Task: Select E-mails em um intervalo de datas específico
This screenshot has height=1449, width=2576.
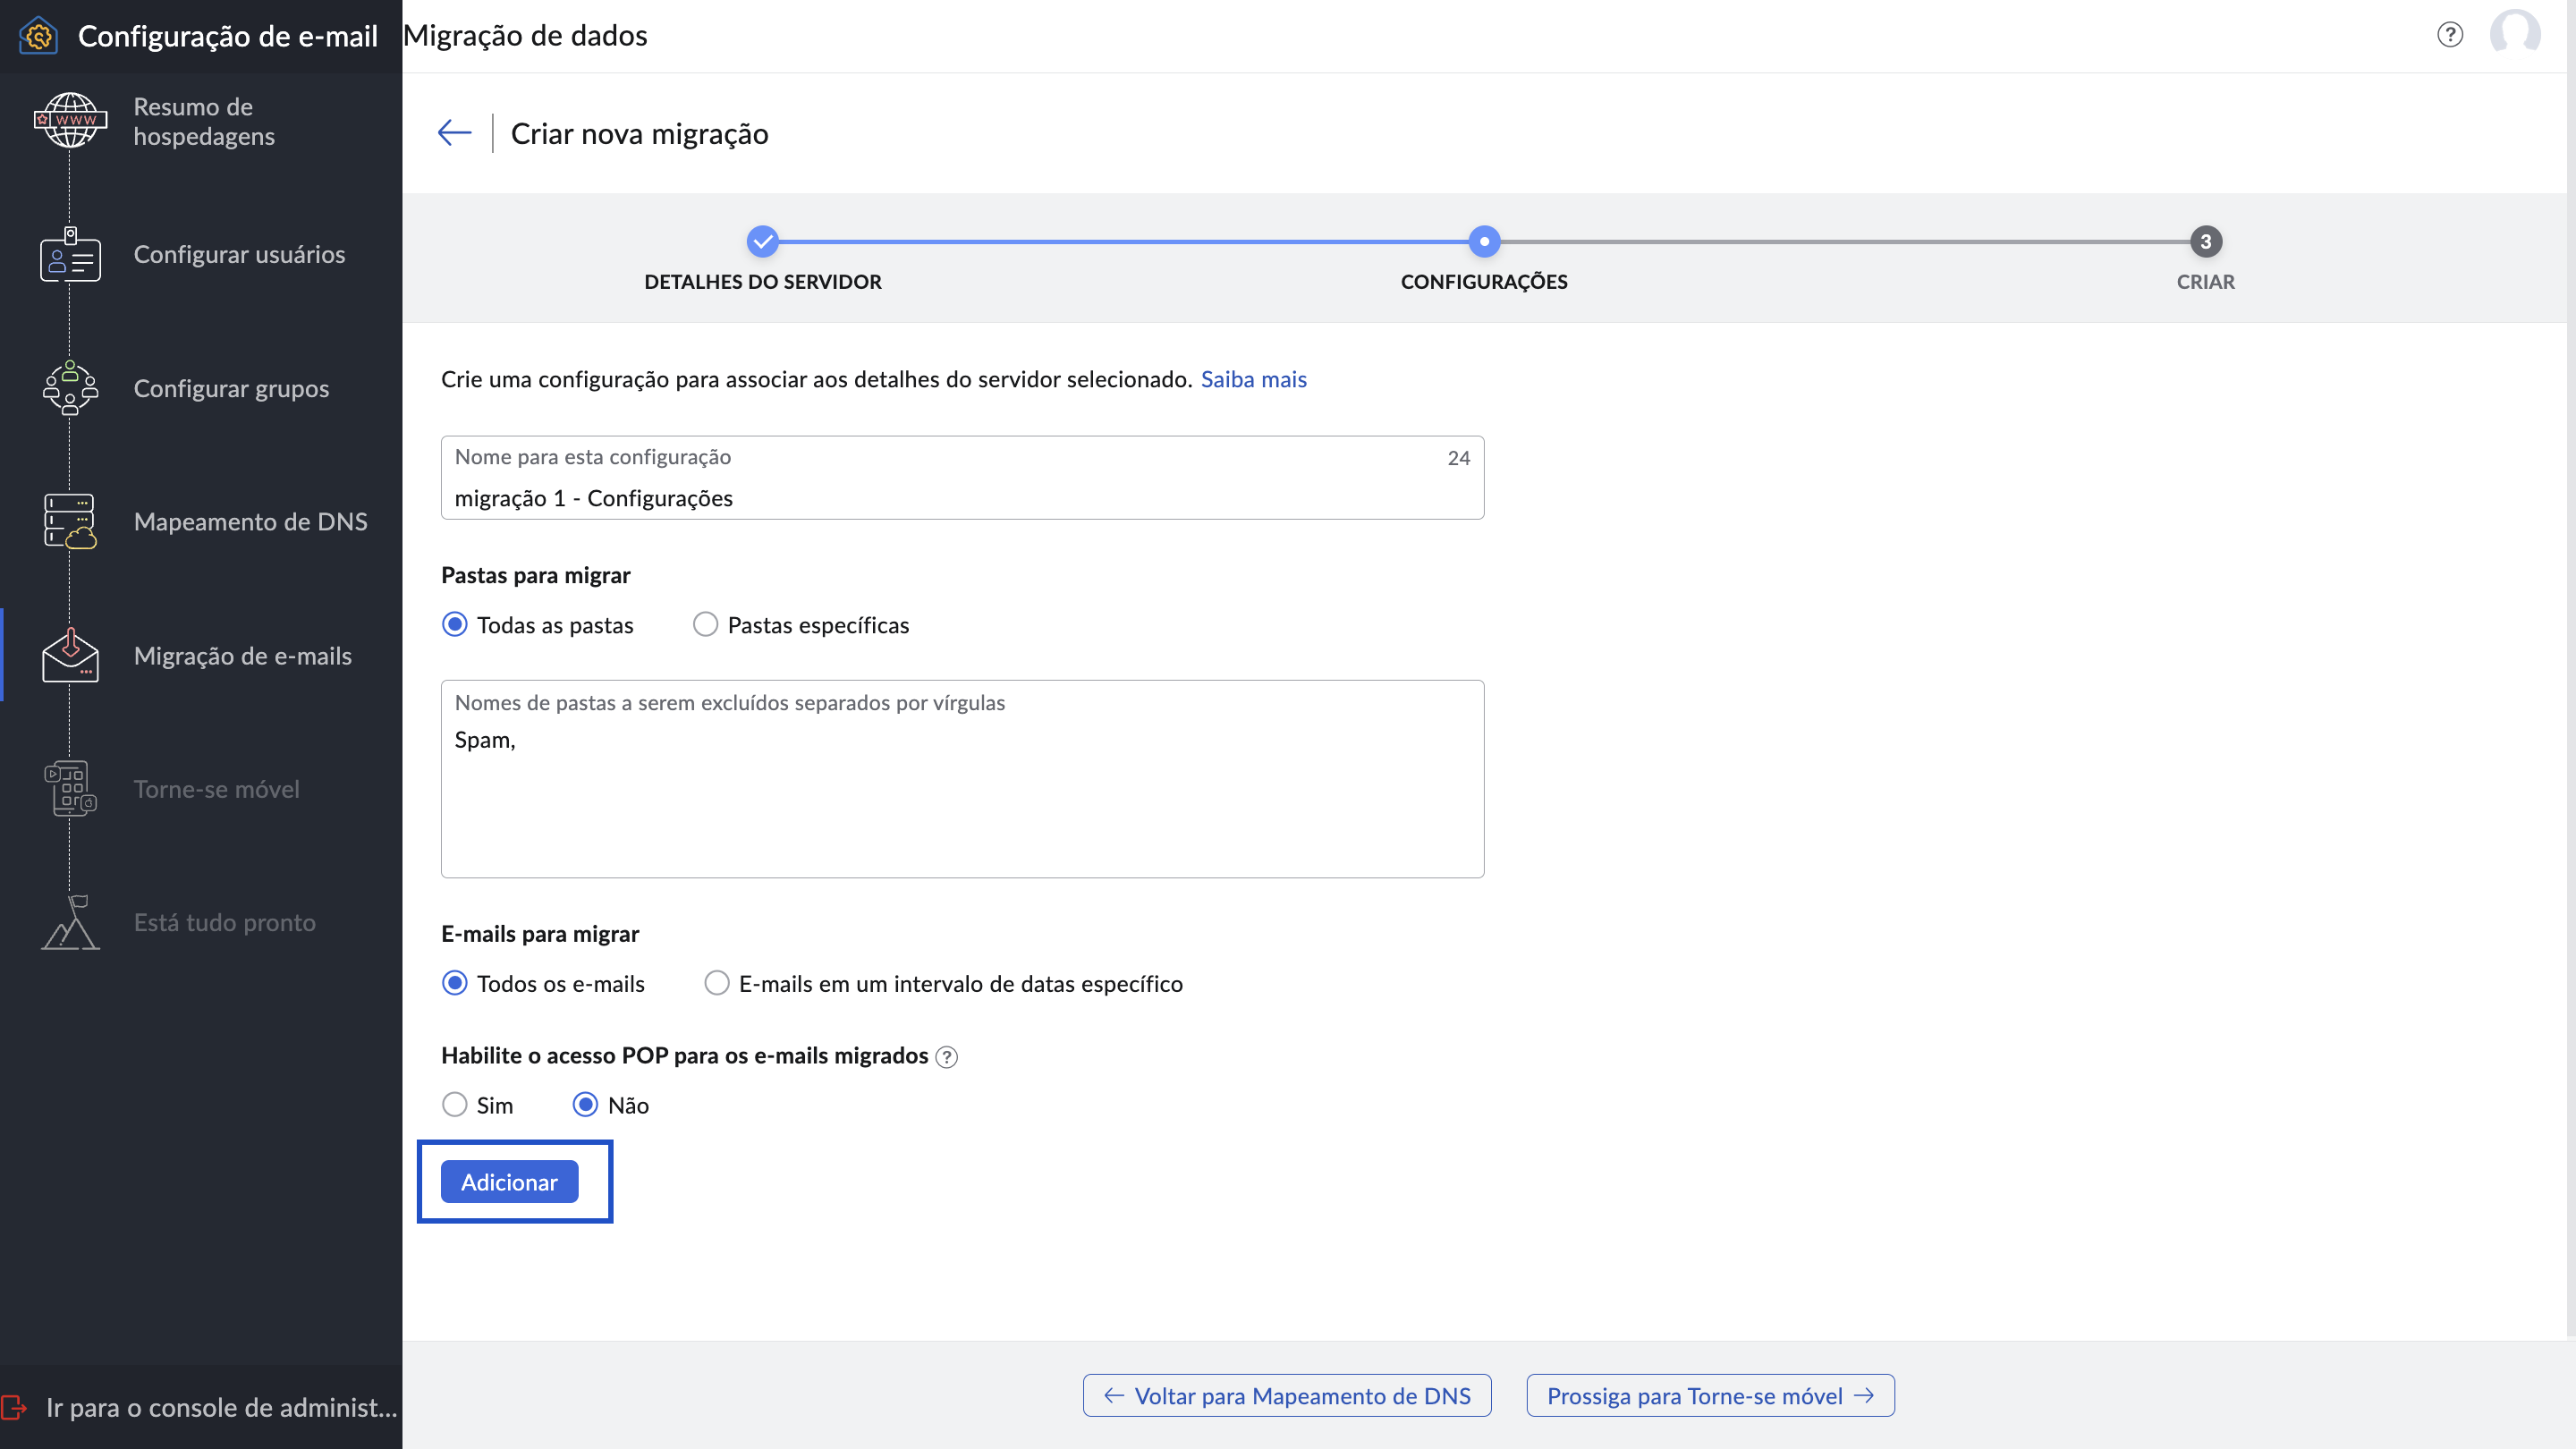Action: (716, 983)
